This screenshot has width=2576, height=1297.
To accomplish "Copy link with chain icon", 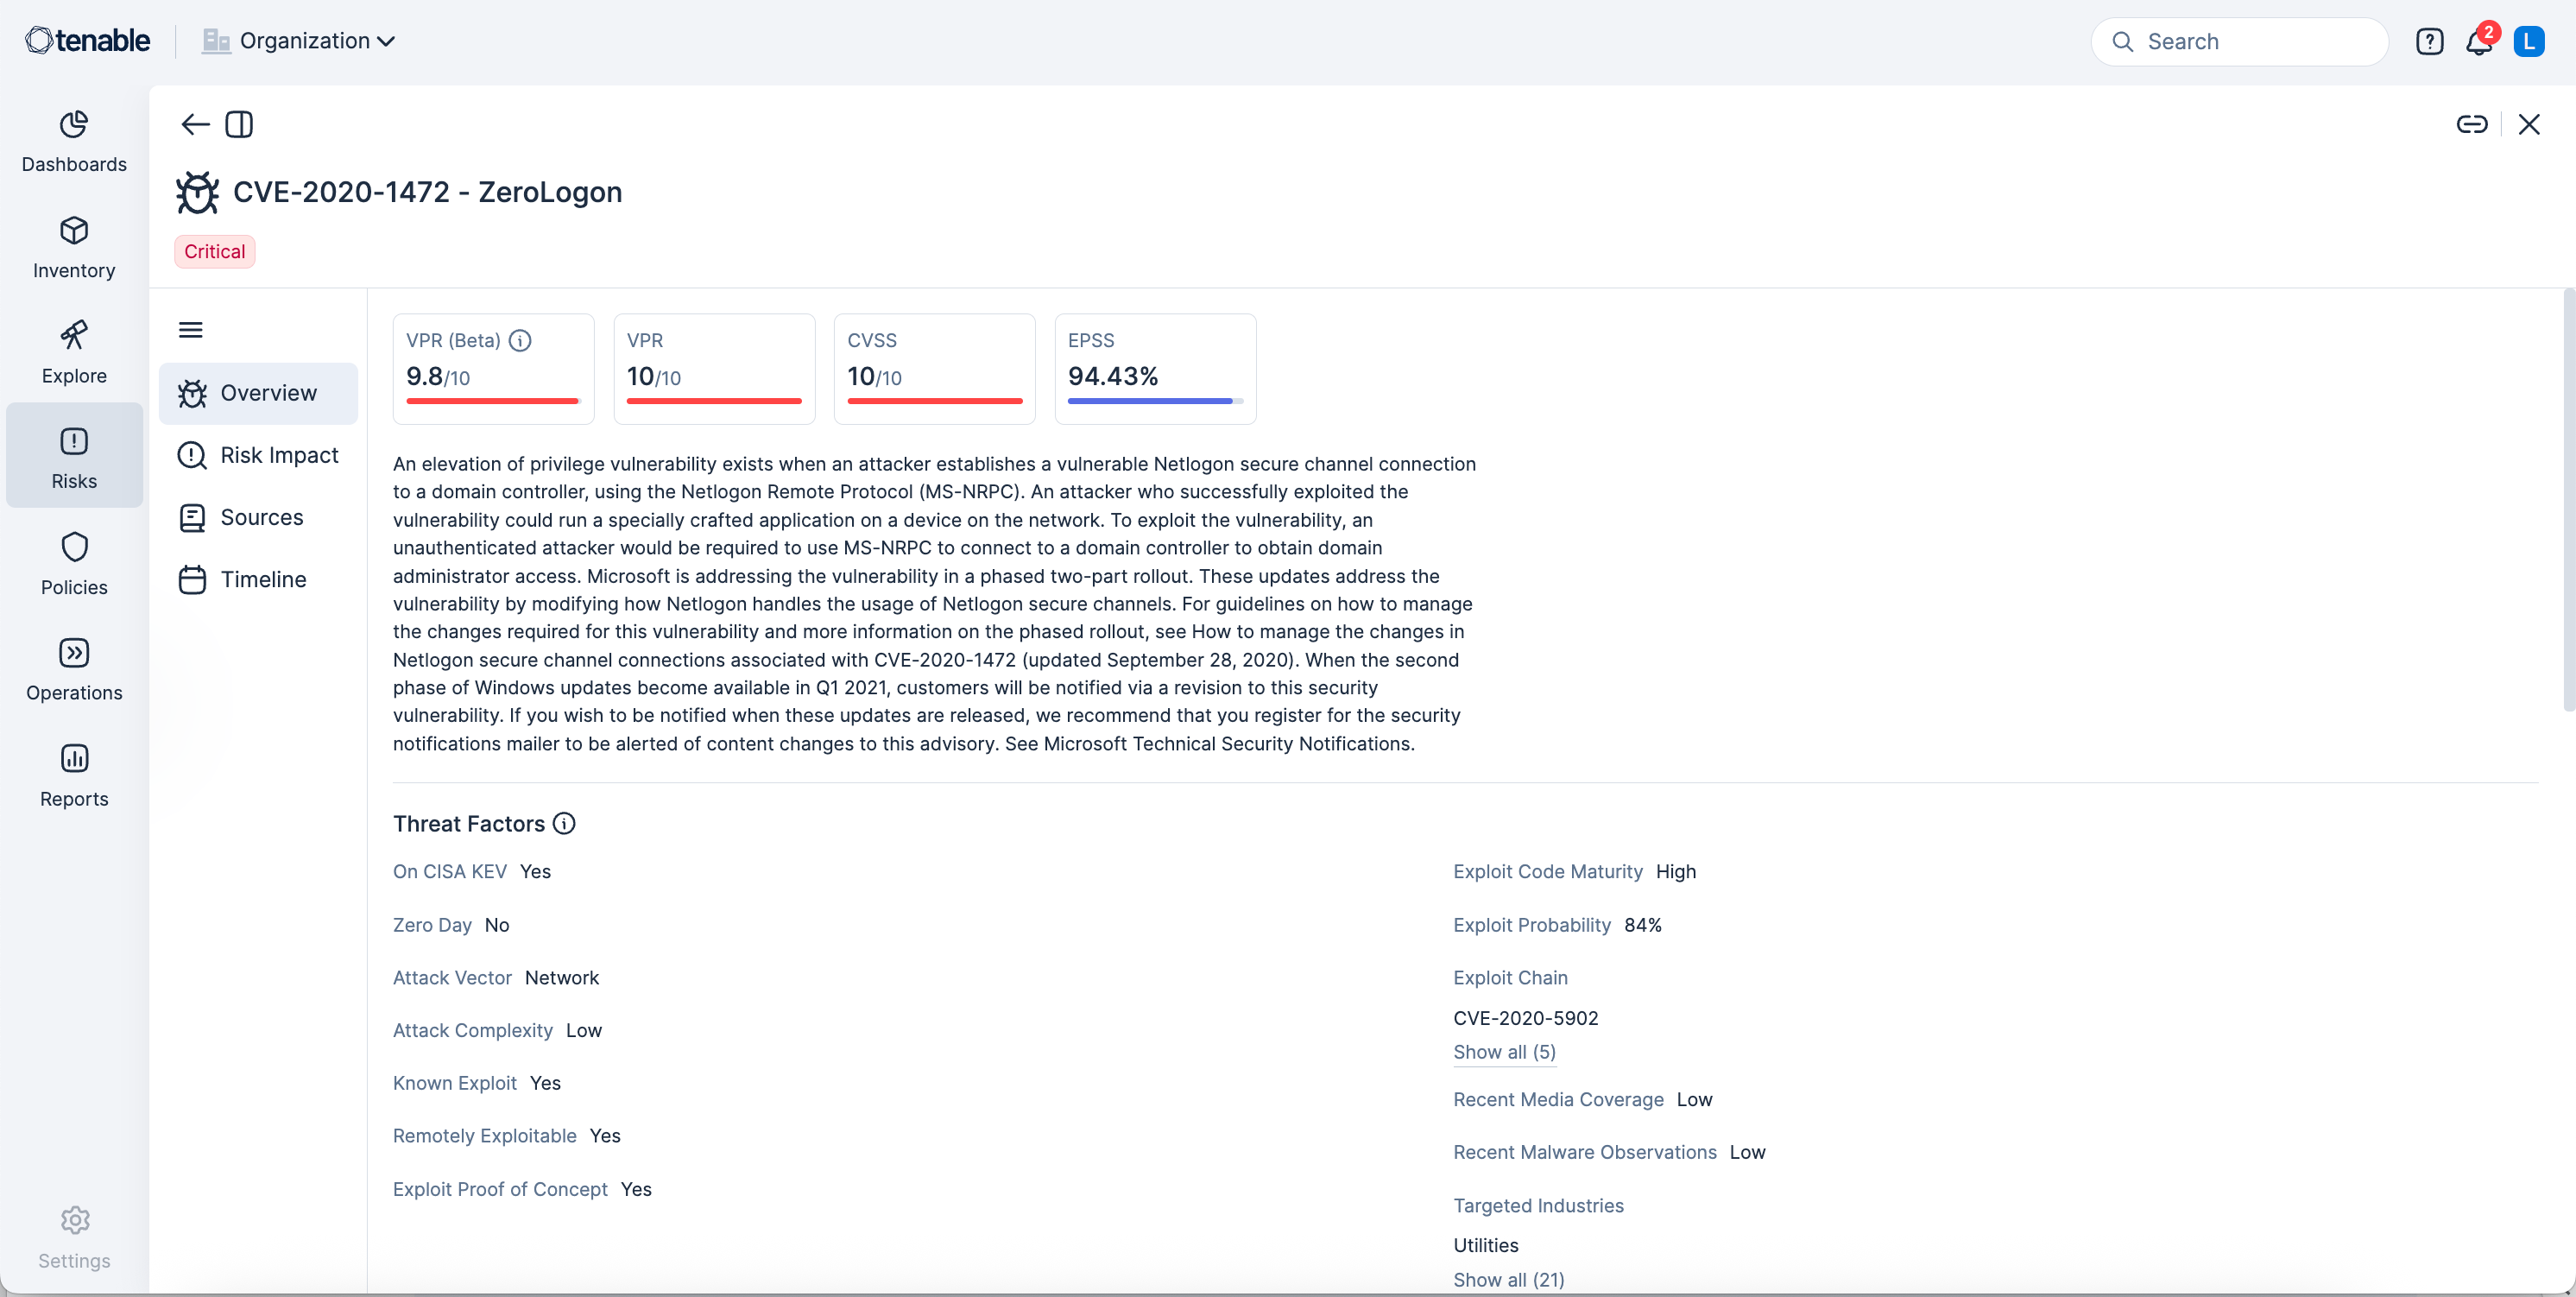I will click(x=2471, y=124).
